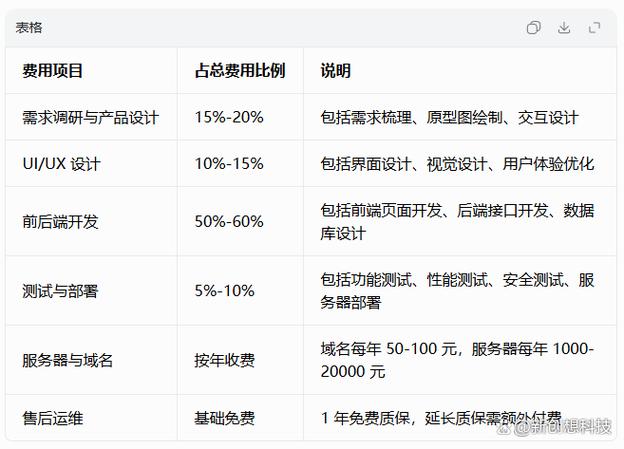
Task: Click the 50%-60% cell
Action: pos(240,221)
